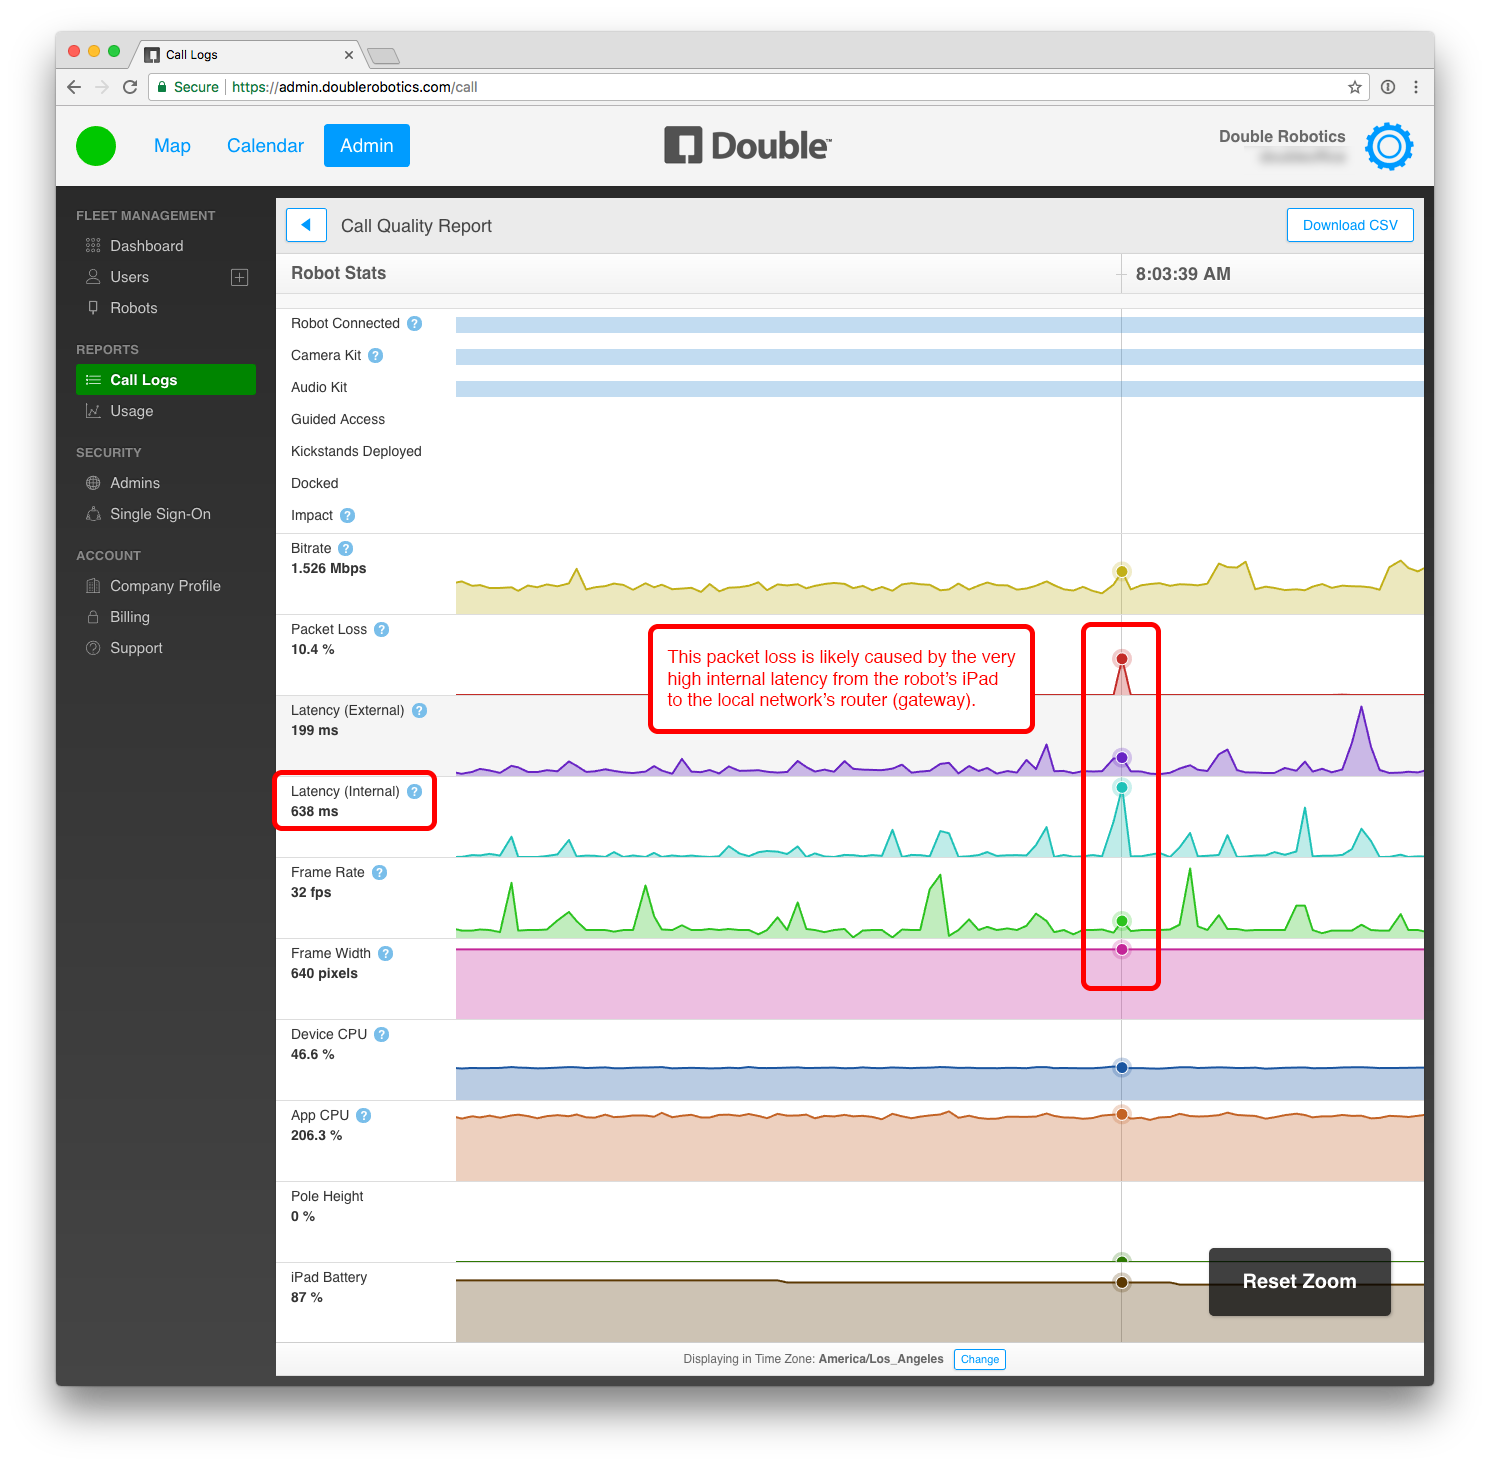Select Dashboard in the sidebar
Screen dimensions: 1490x1466
pos(146,246)
